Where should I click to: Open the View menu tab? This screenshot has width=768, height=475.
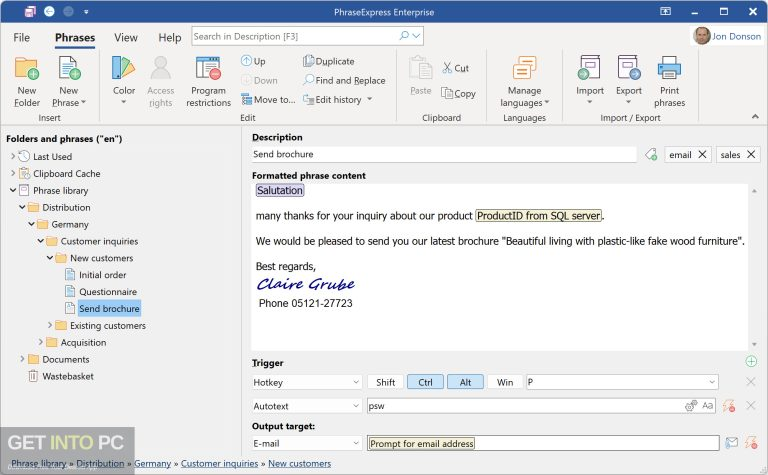click(x=126, y=37)
